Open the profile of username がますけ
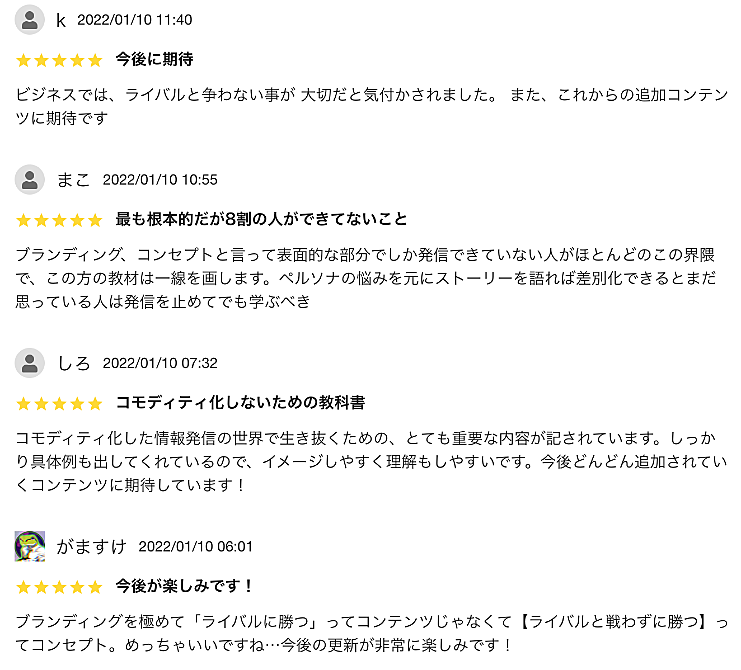Viewport: 741px width, 670px height. 91,547
